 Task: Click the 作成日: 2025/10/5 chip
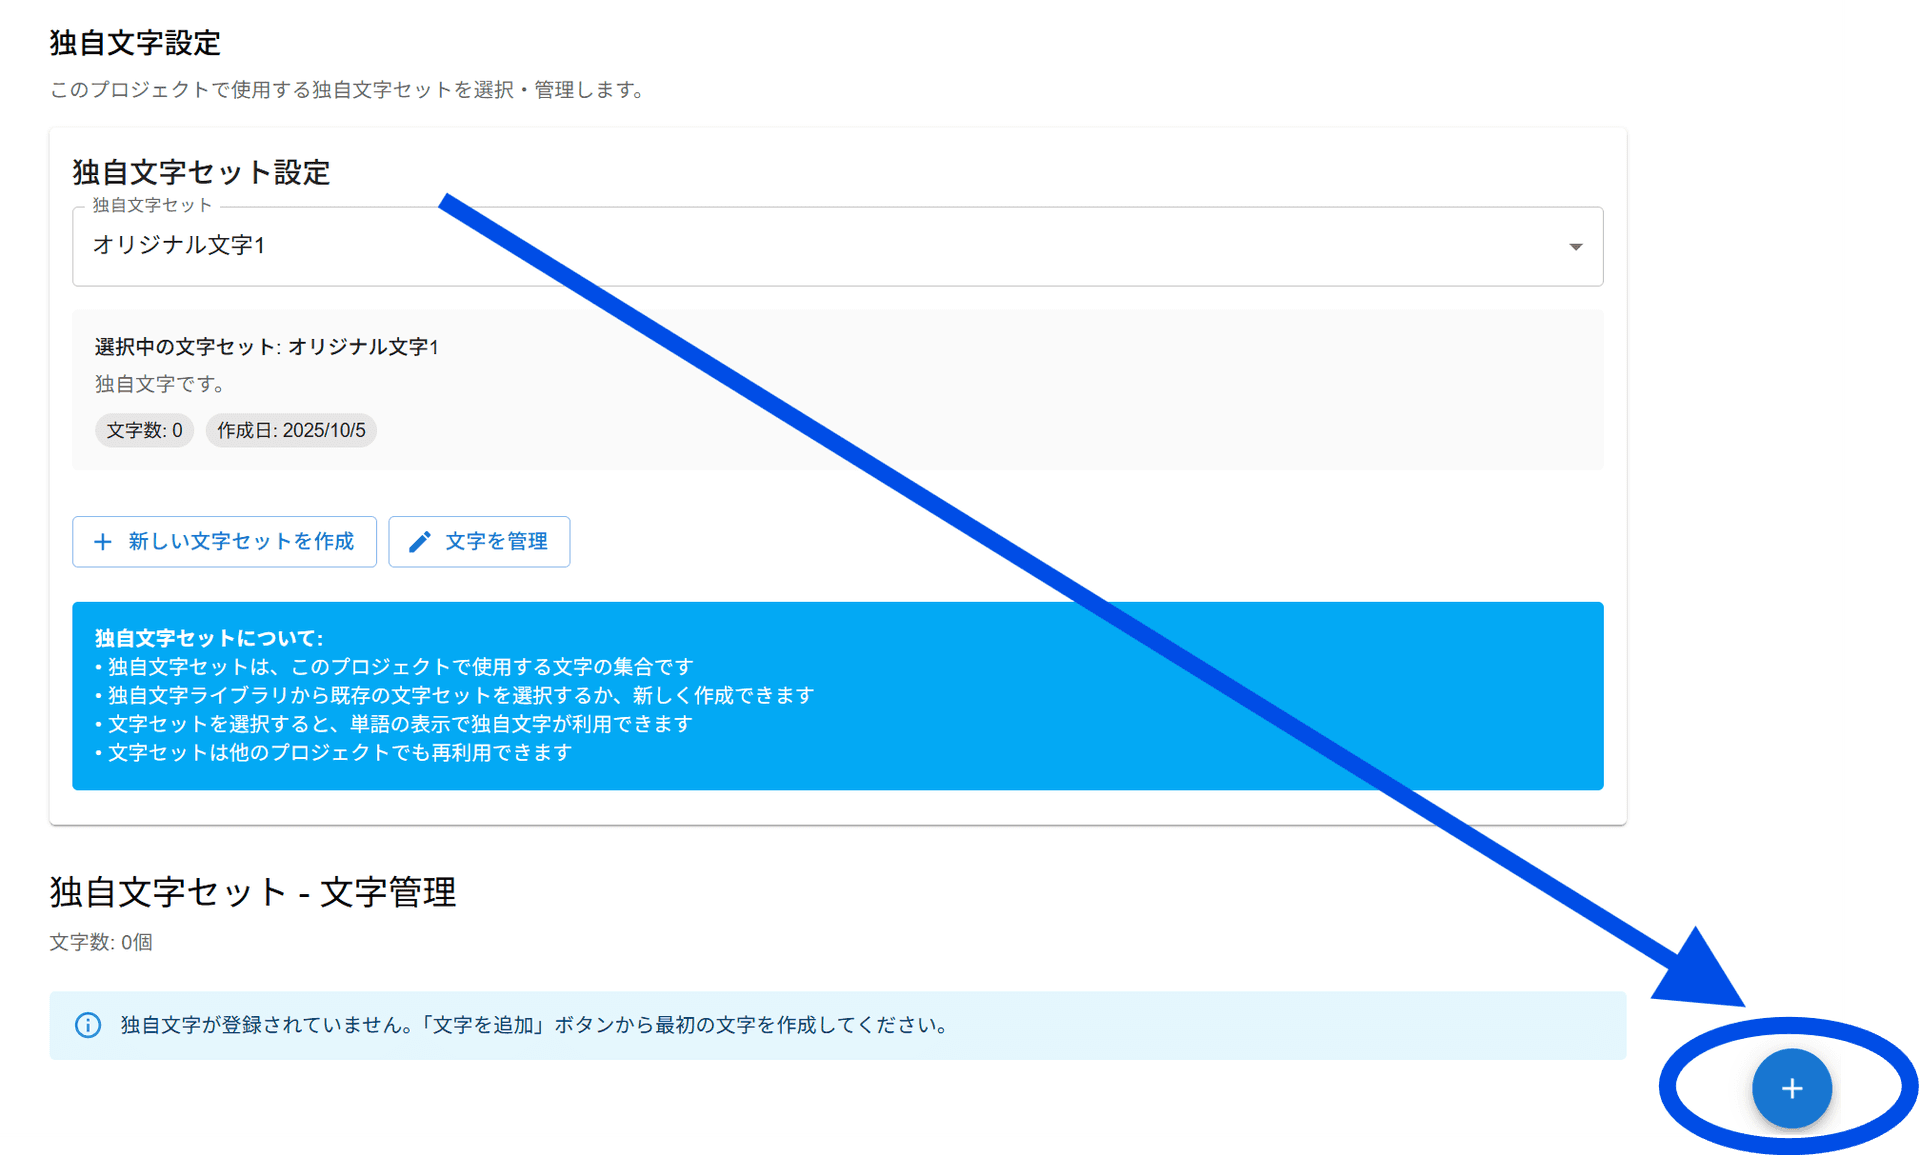pyautogui.click(x=291, y=430)
